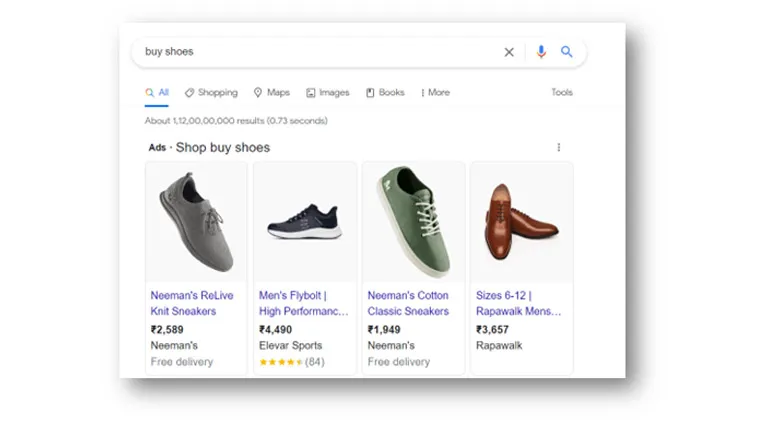This screenshot has width=768, height=424.
Task: Start voice search with the microphone icon
Action: coord(541,52)
